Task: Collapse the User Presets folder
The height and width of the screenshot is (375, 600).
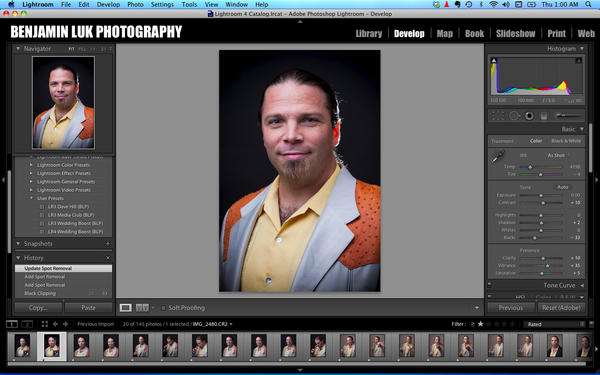Action: (31, 198)
